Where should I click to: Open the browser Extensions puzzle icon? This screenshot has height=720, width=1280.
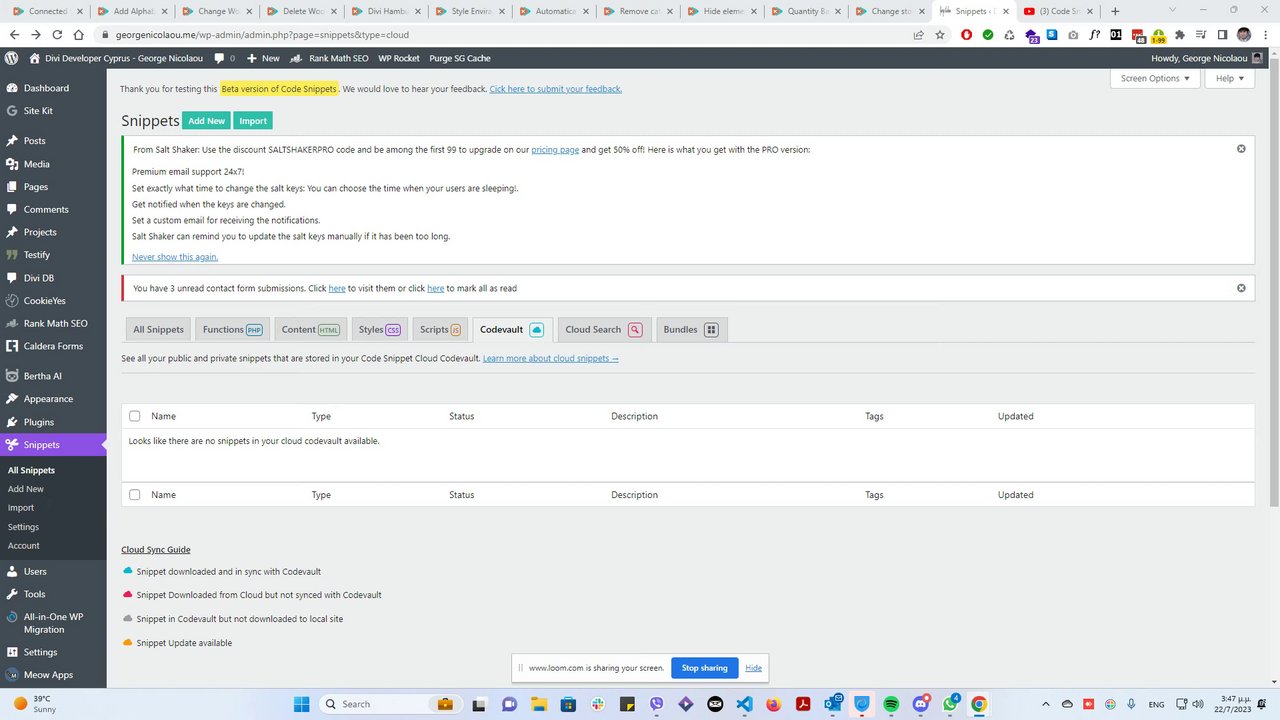tap(1179, 34)
